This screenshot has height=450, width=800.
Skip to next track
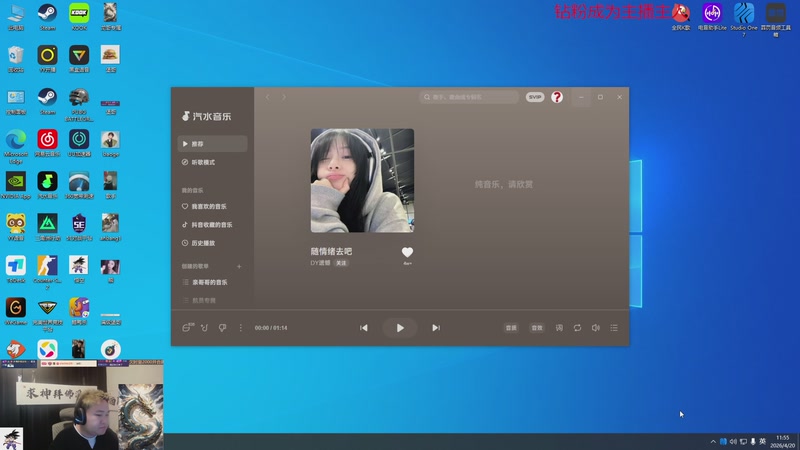click(436, 328)
